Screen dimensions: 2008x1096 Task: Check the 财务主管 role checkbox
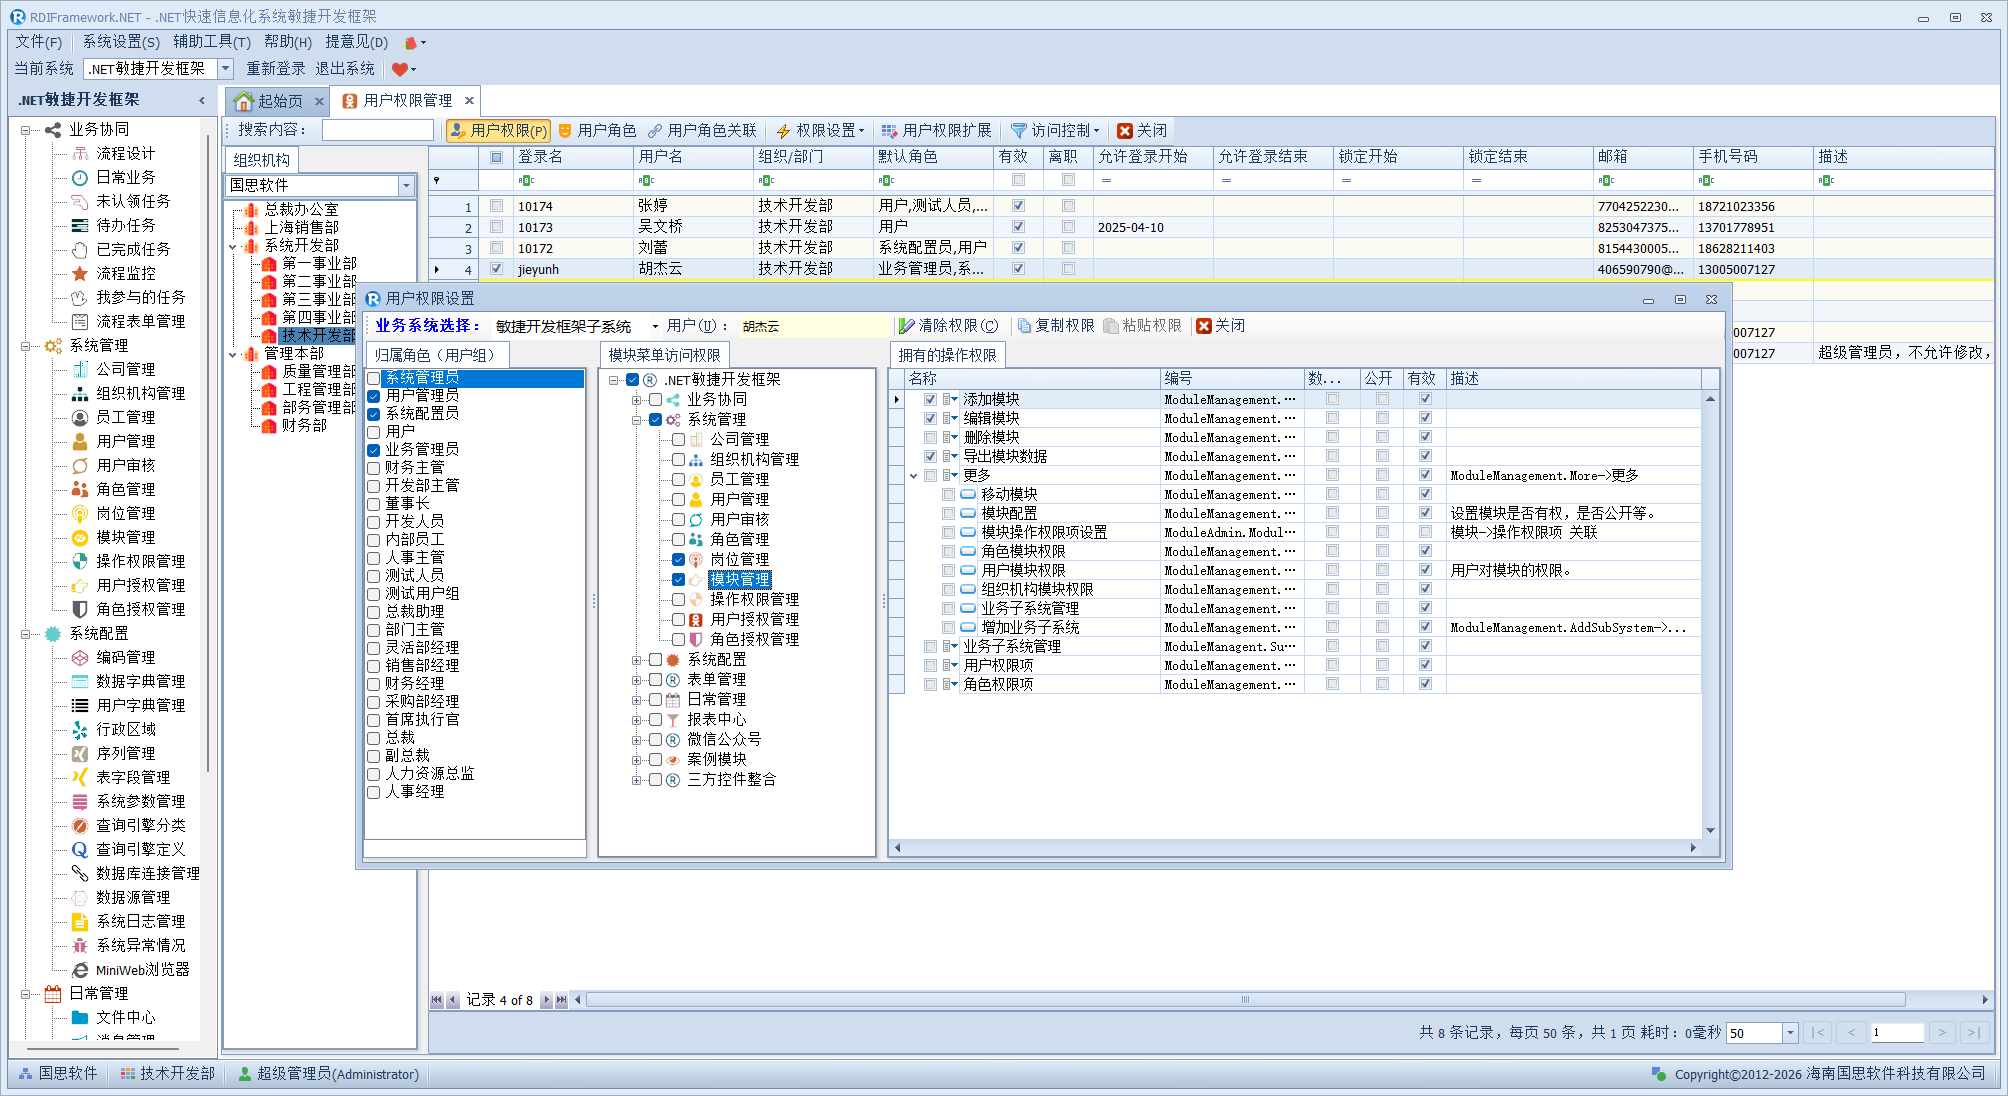(x=373, y=468)
